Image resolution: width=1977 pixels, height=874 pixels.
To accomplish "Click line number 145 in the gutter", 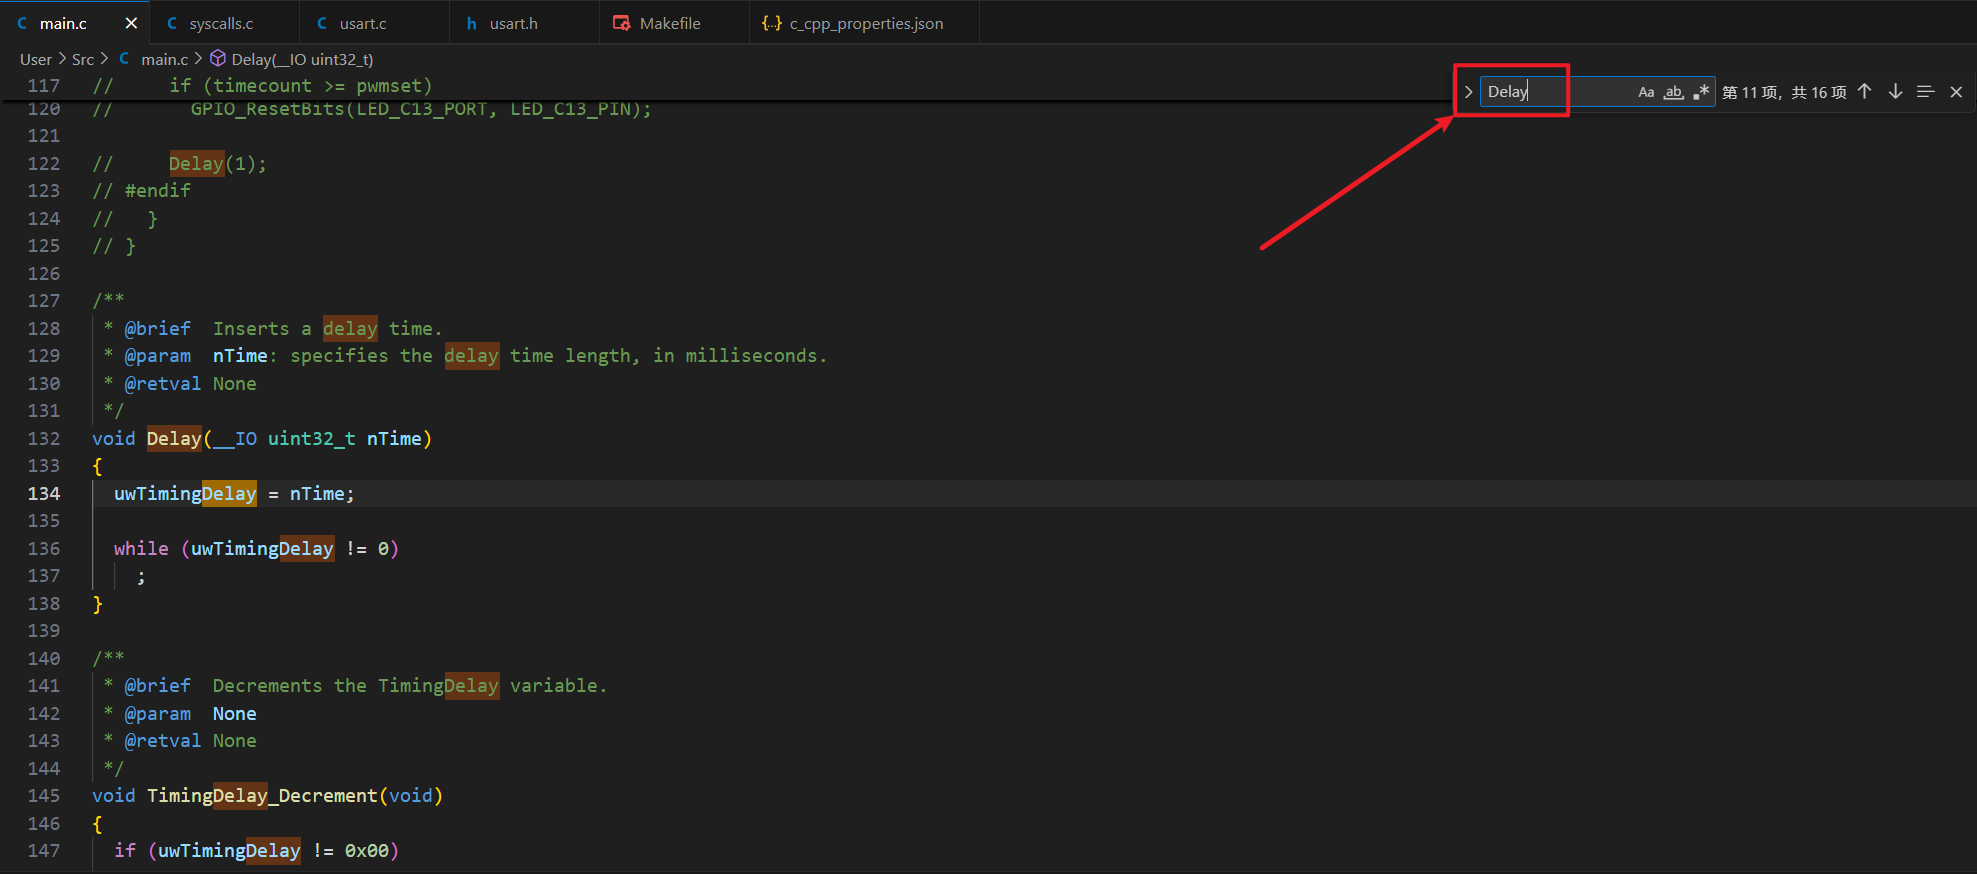I will (44, 796).
